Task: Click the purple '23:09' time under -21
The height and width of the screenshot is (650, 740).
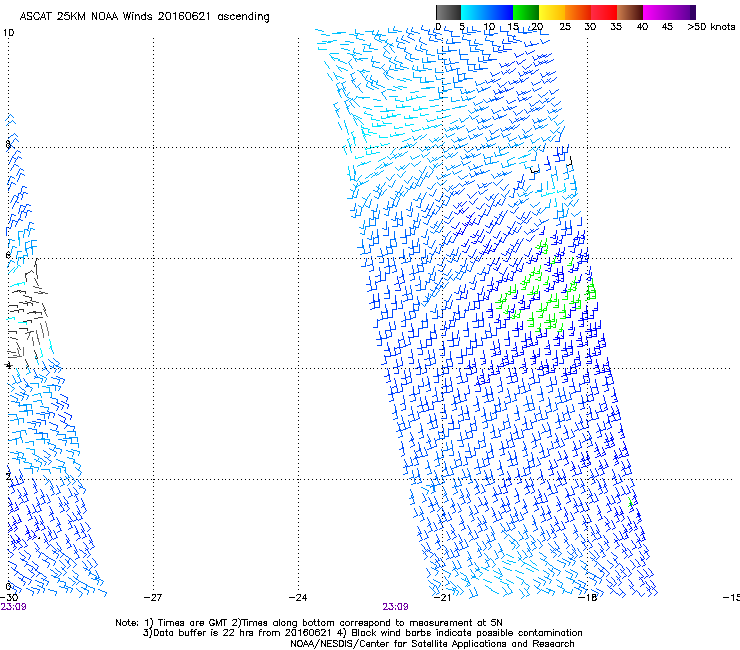Action: [395, 607]
